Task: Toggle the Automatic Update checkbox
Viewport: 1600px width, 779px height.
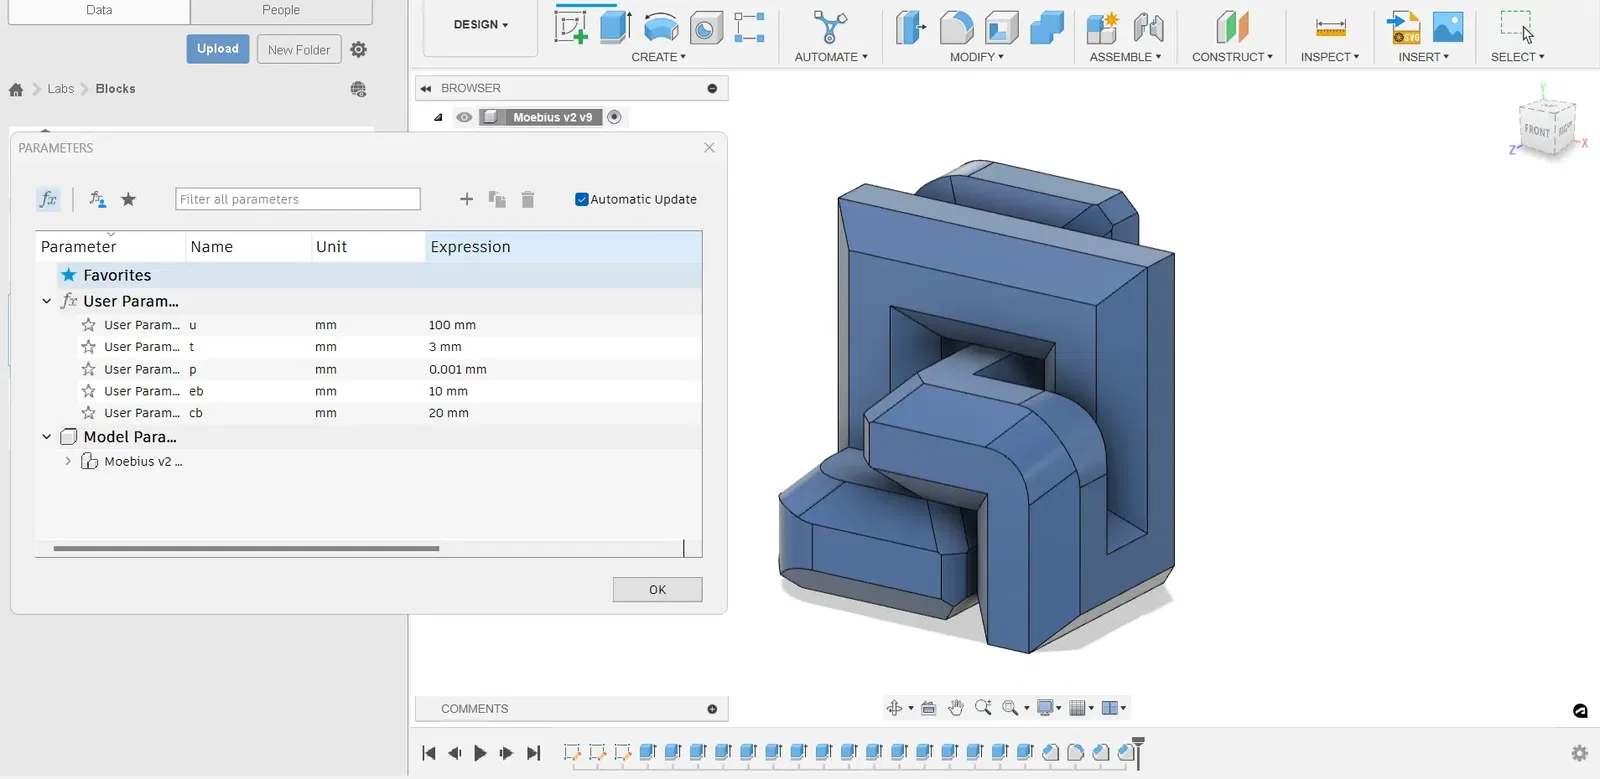Action: pos(581,199)
